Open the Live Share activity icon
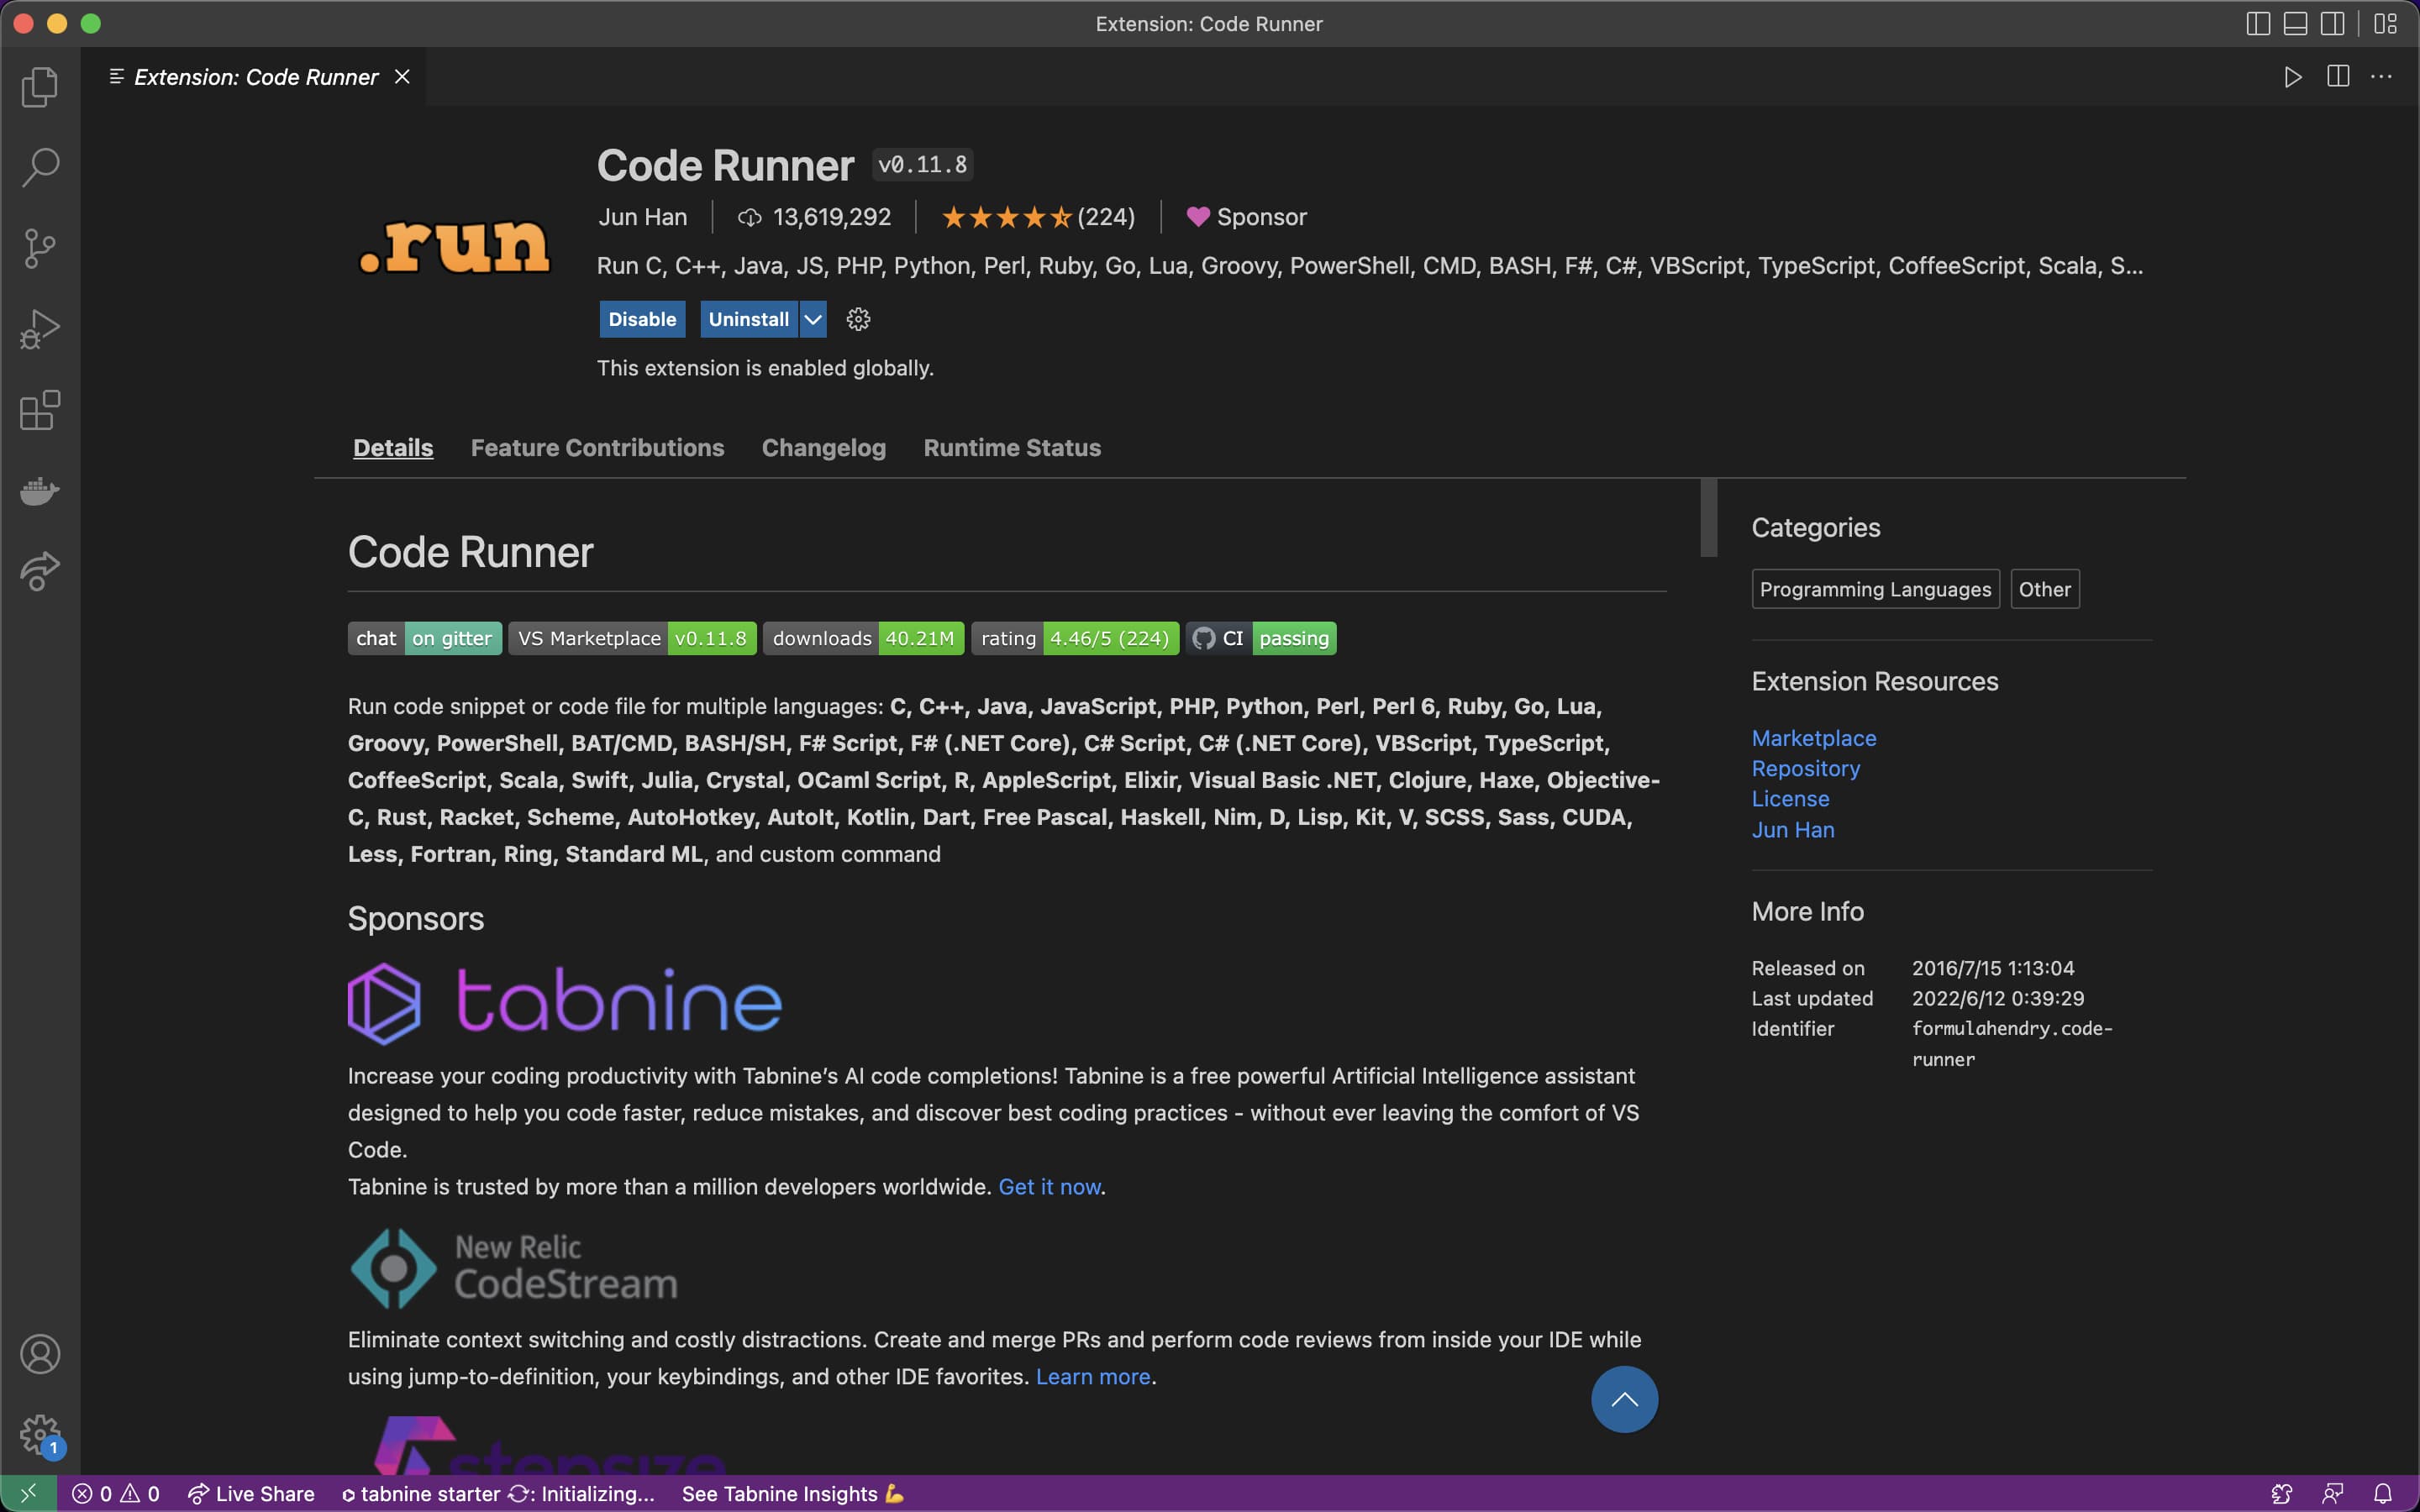Viewport: 2420px width, 1512px height. point(40,571)
